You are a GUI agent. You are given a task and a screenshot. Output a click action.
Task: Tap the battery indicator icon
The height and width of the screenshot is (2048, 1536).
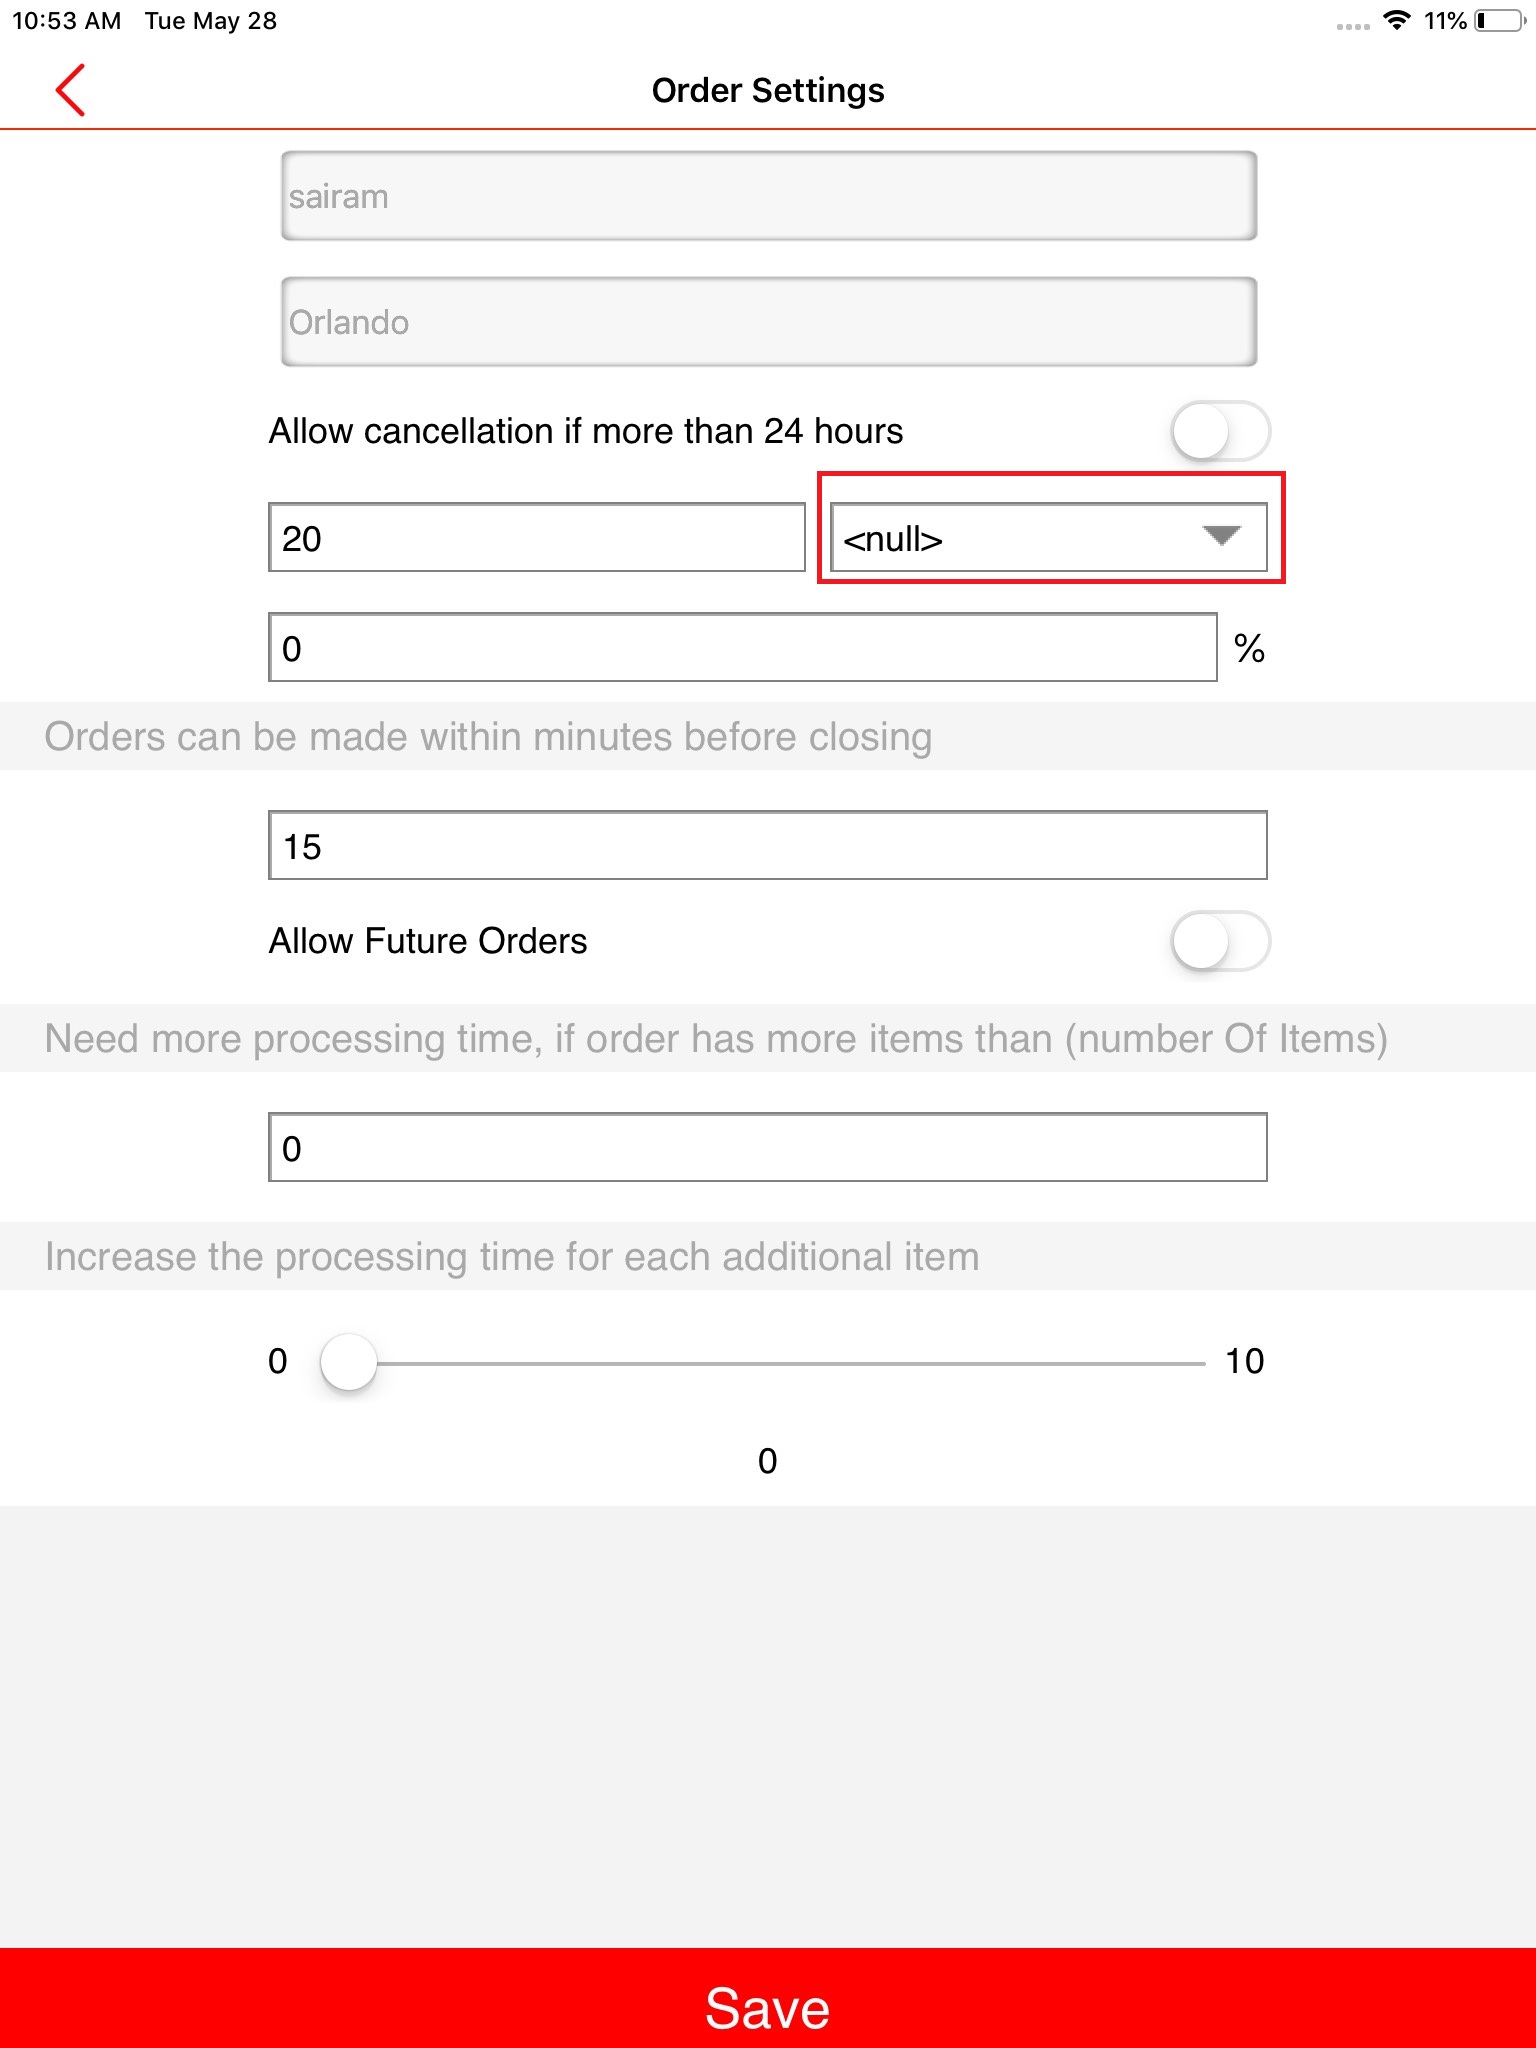(x=1498, y=21)
